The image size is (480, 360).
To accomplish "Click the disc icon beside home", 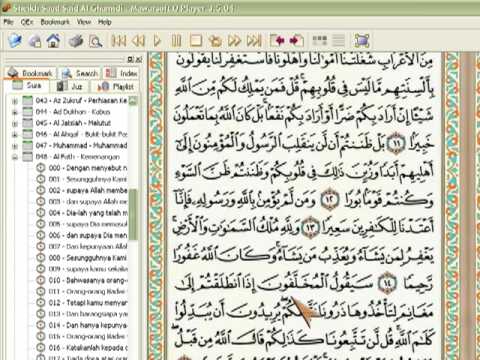I will pyautogui.click(x=35, y=41).
